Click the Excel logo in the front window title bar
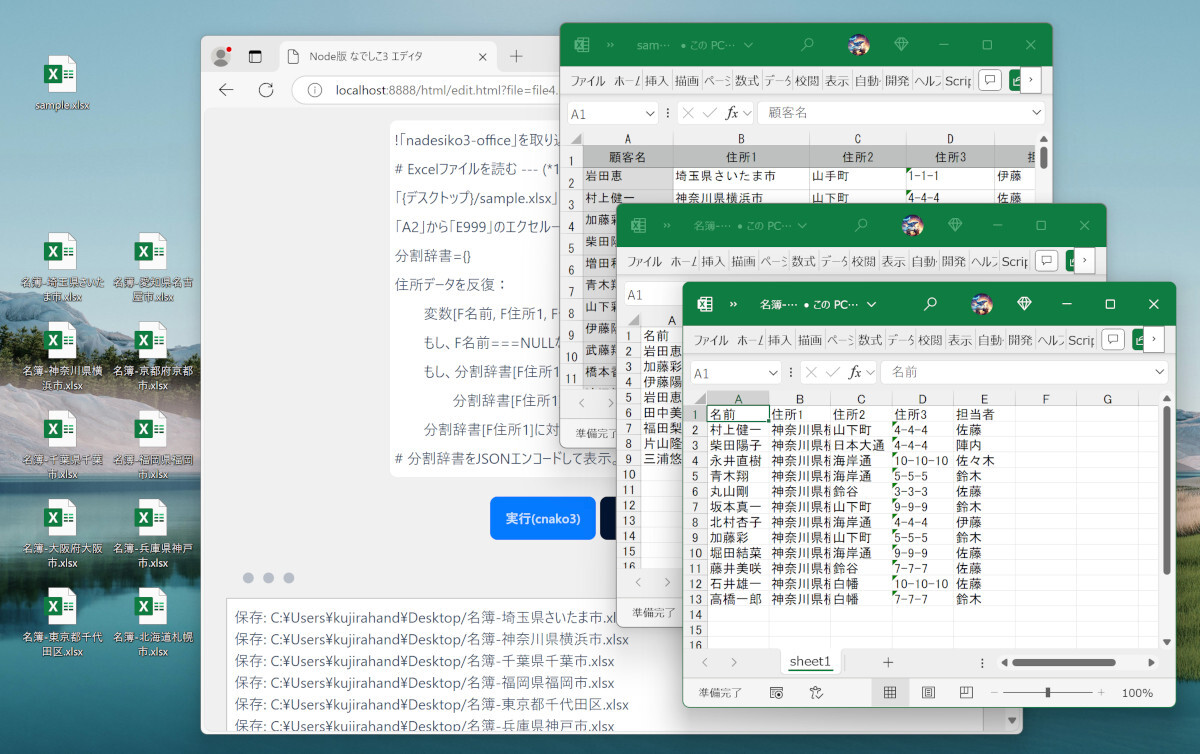This screenshot has width=1200, height=754. click(x=705, y=304)
